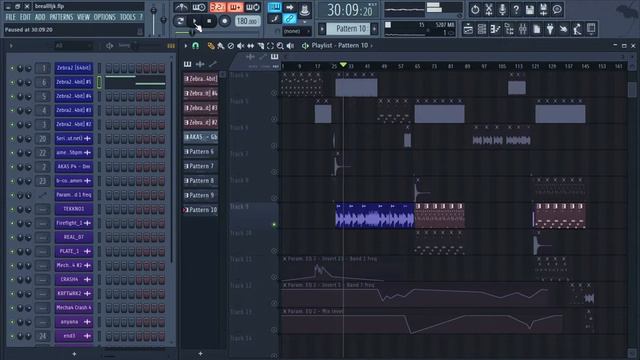Click the record button
640x360 pixels.
click(x=224, y=21)
